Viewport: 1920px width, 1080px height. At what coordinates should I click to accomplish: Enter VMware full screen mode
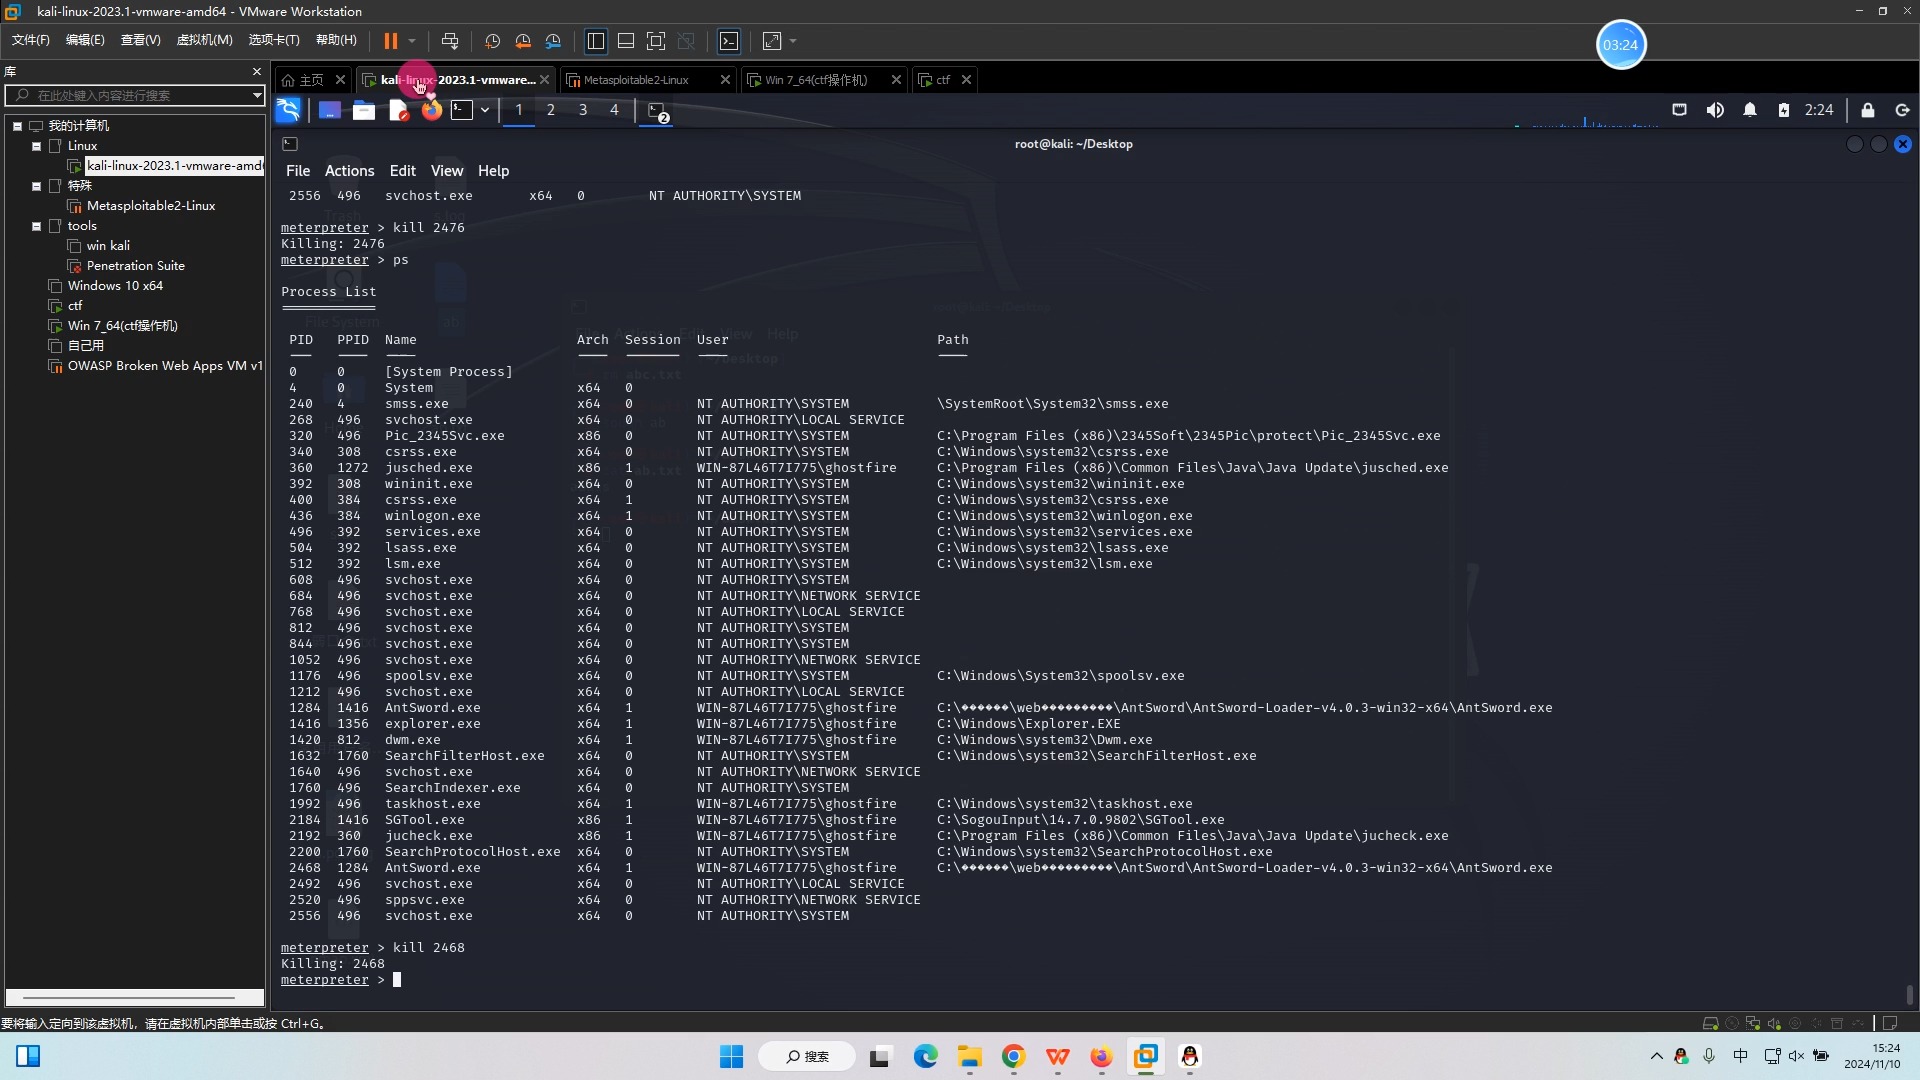(656, 41)
